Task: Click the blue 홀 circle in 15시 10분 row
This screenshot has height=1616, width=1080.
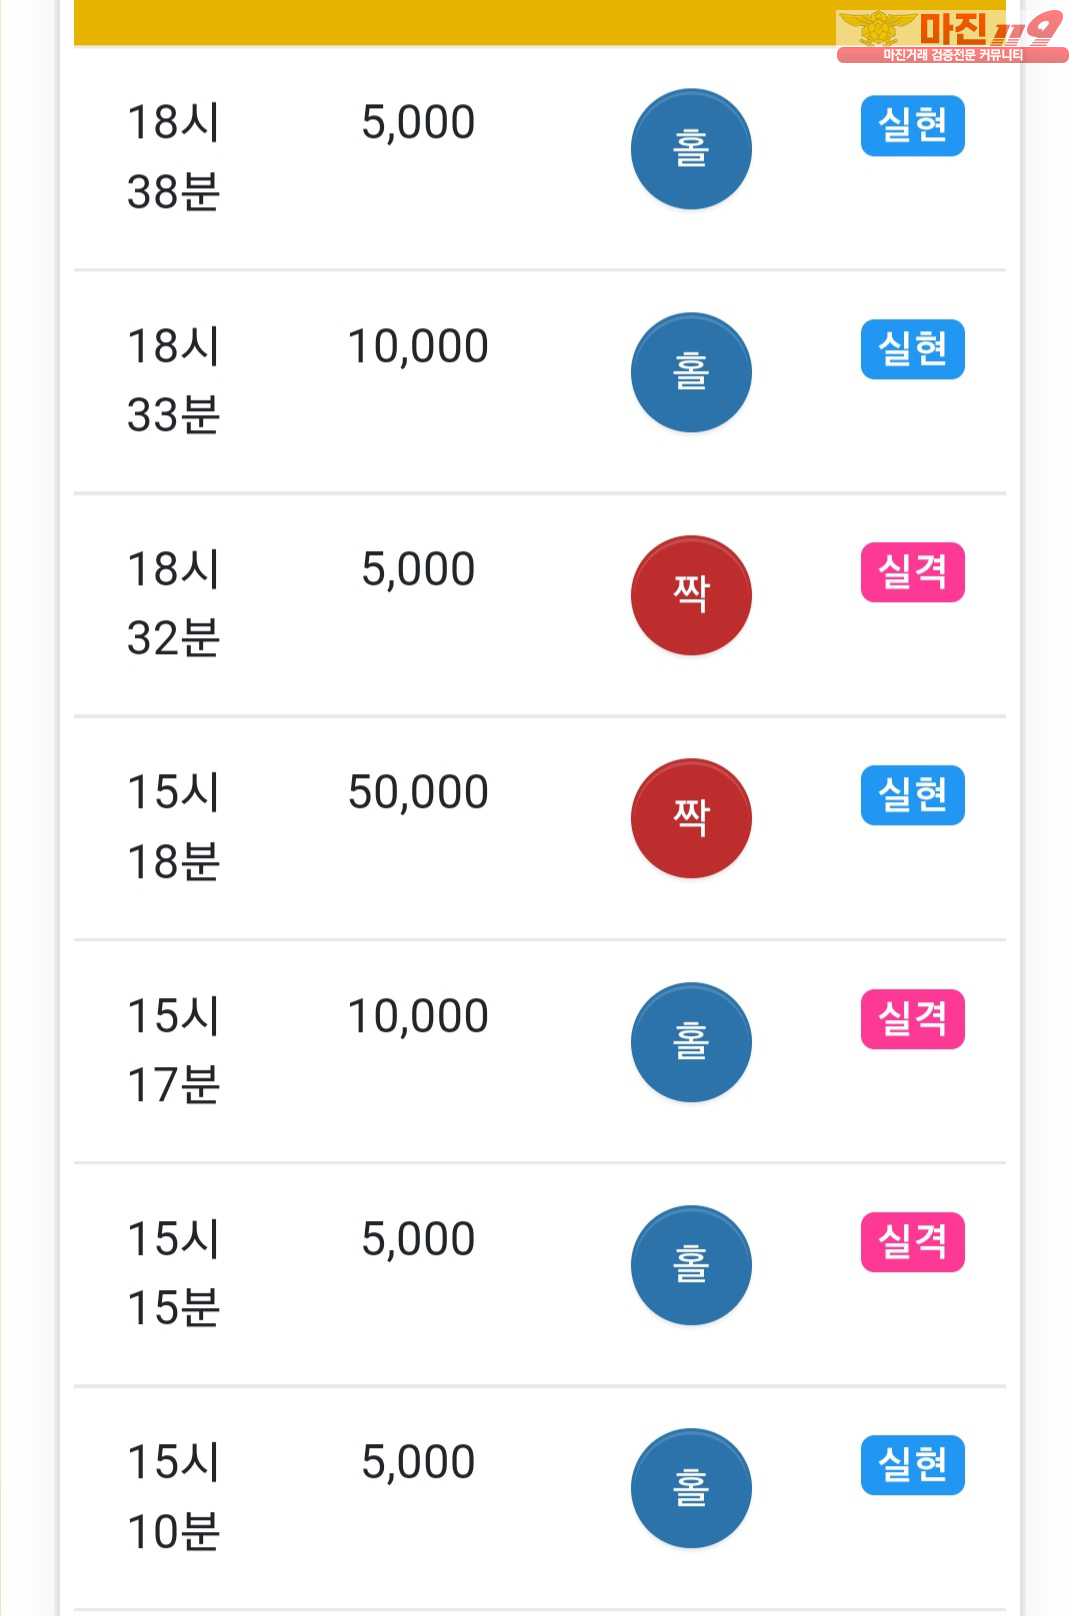Action: tap(691, 1488)
